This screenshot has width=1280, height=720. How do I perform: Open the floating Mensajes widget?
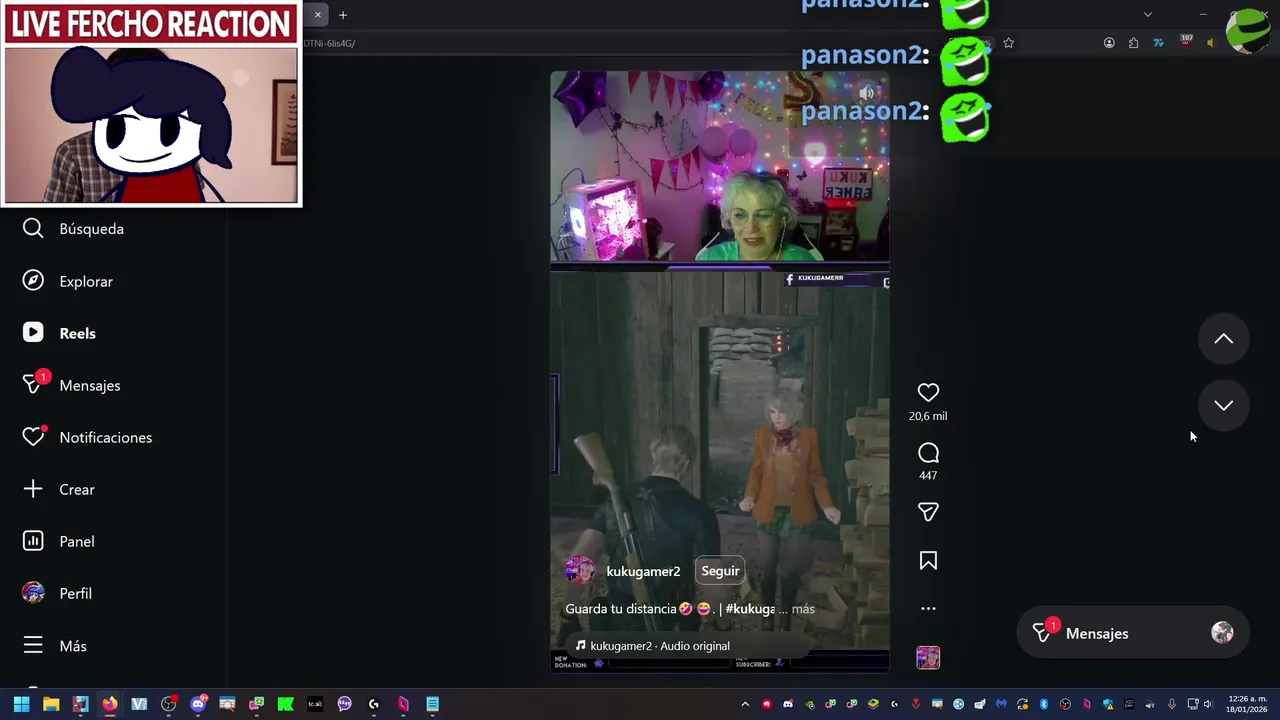point(1132,633)
